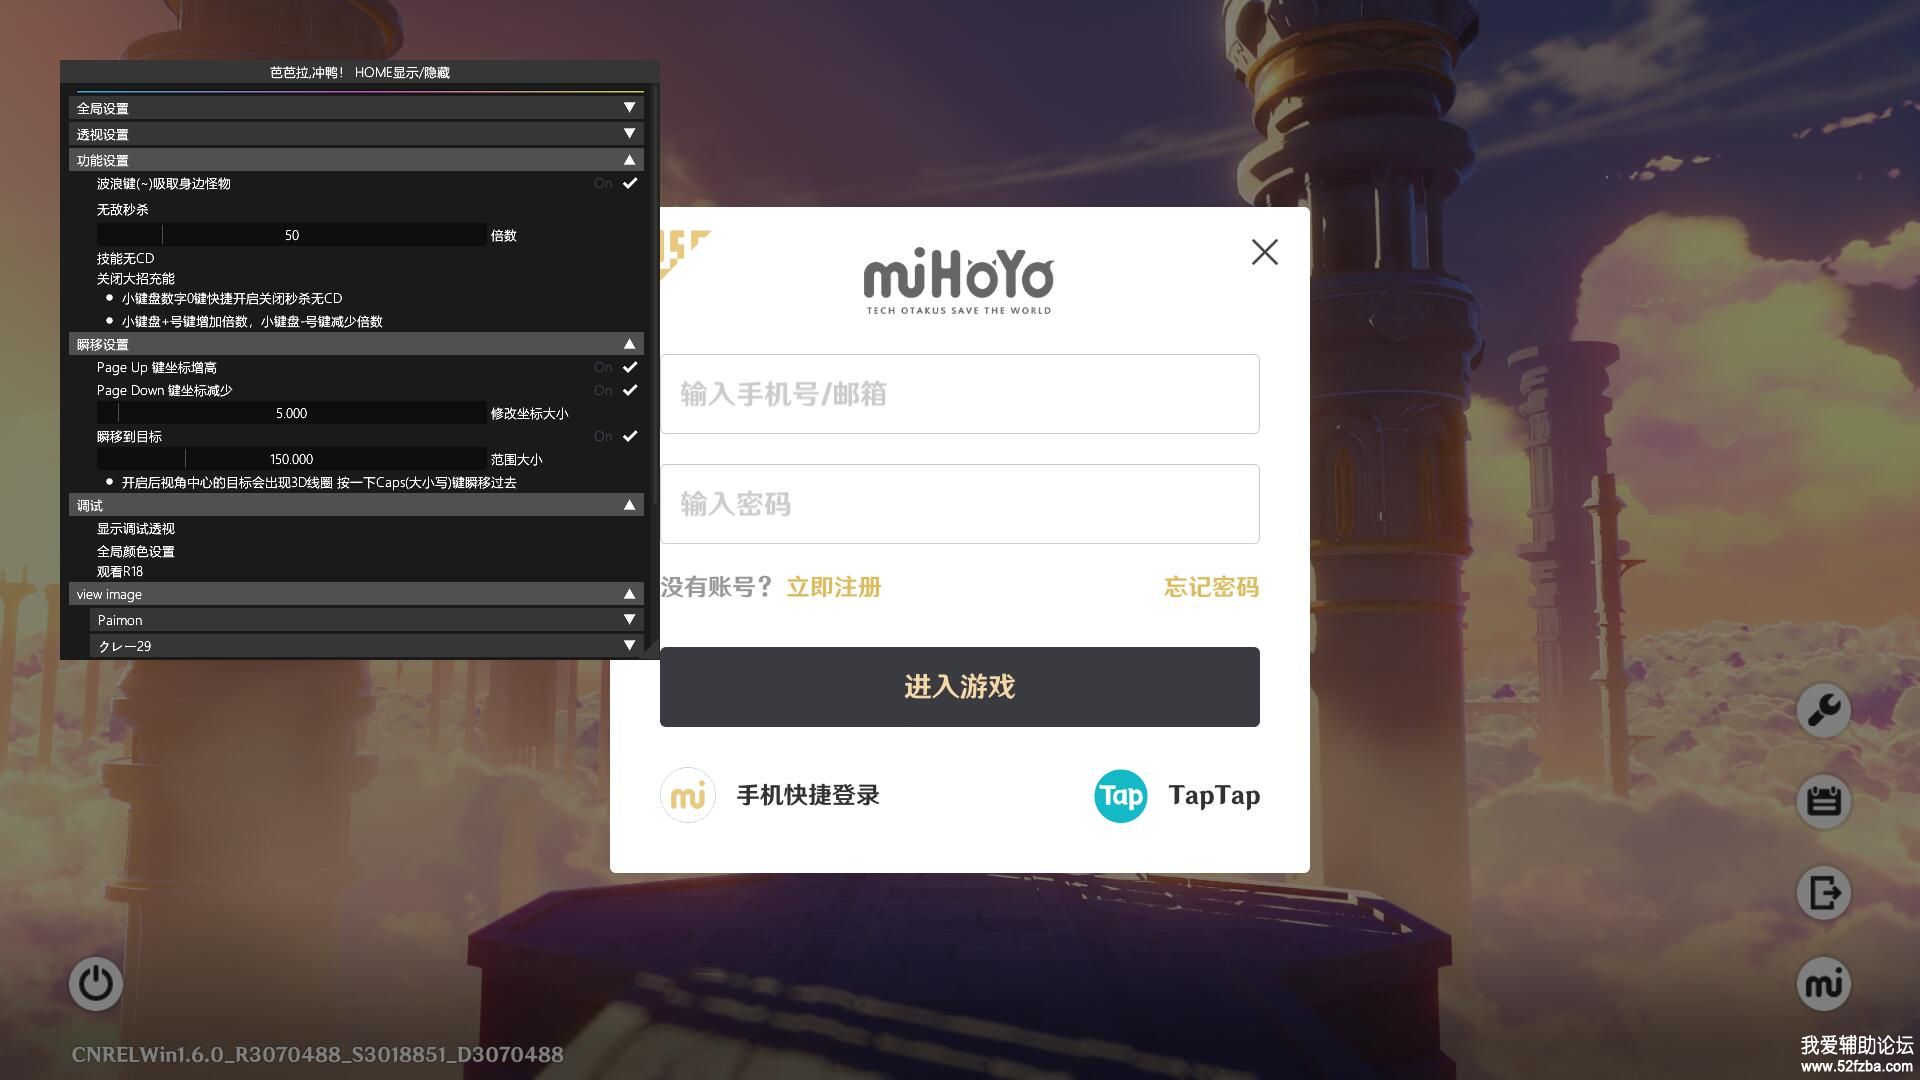Collapse the 调试 section

(x=356, y=505)
